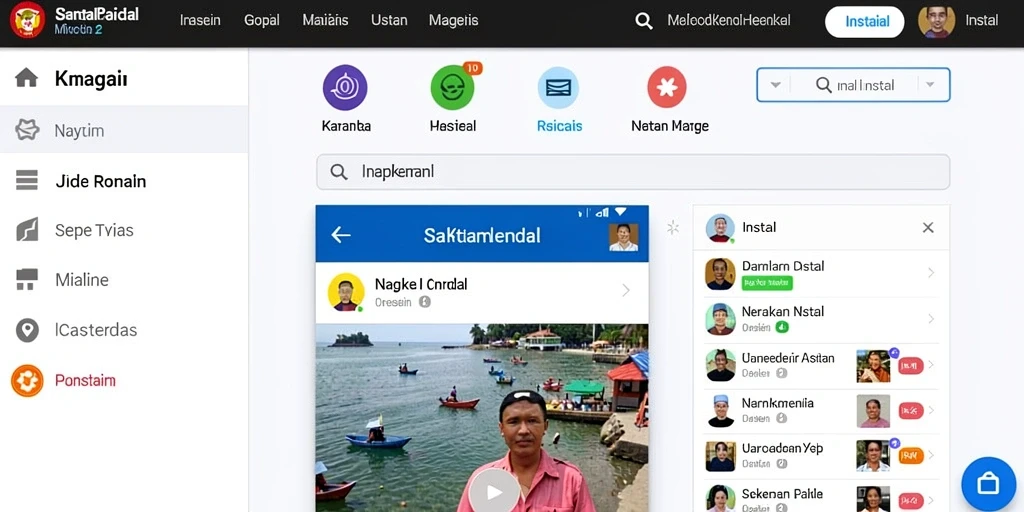Play the video in phone preview
Viewport: 1024px width, 512px height.
coord(494,491)
